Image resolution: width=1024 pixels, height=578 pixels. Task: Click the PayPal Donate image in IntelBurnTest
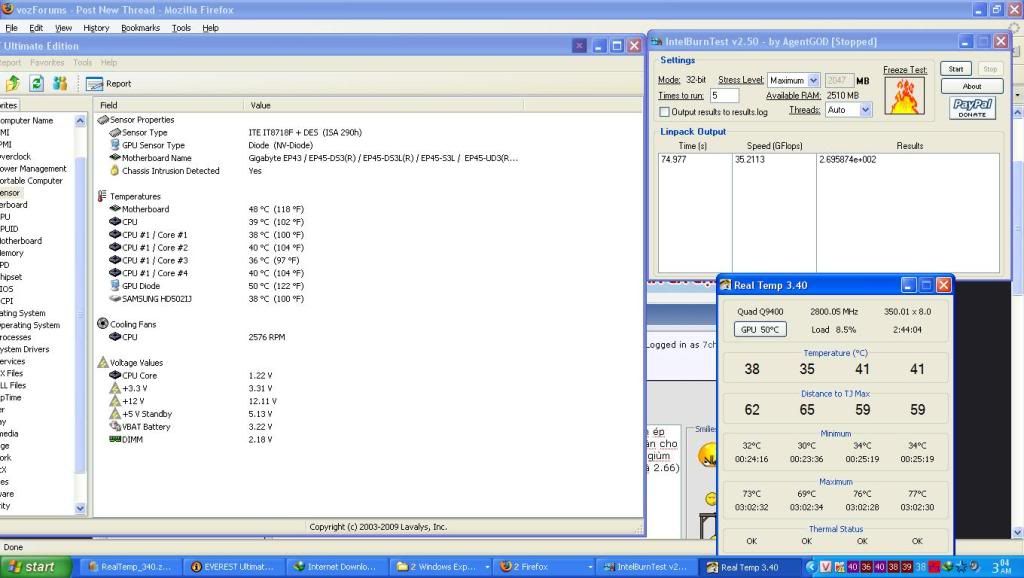[972, 108]
